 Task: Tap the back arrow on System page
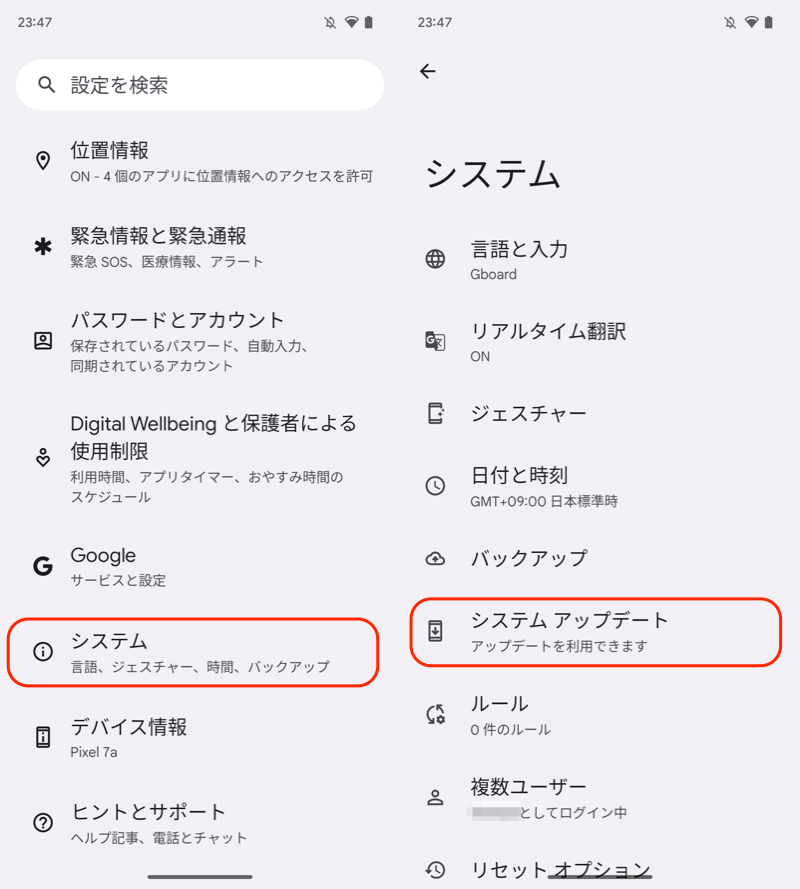click(x=428, y=71)
